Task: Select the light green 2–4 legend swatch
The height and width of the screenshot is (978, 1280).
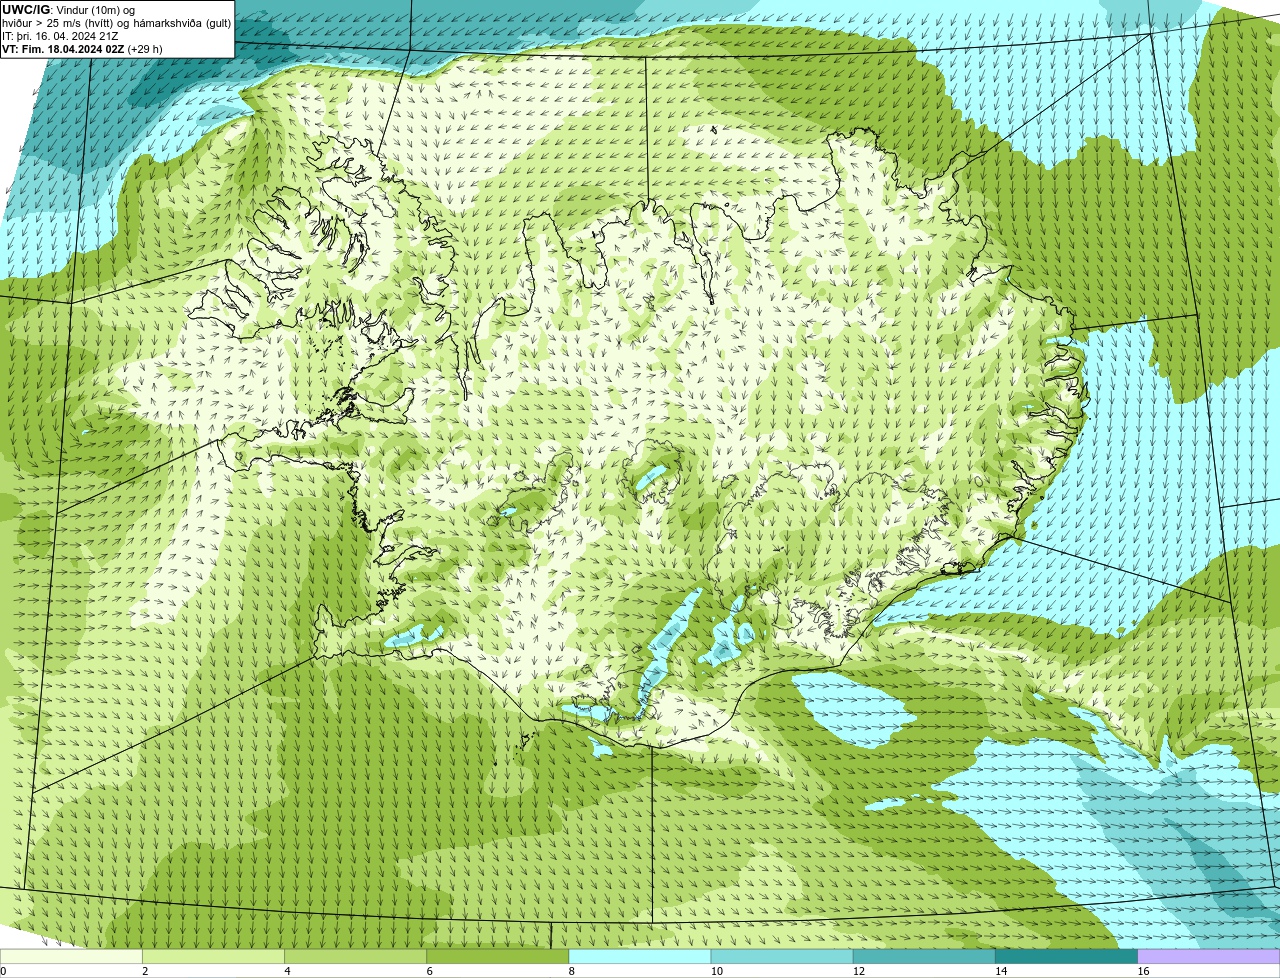Action: click(x=213, y=956)
